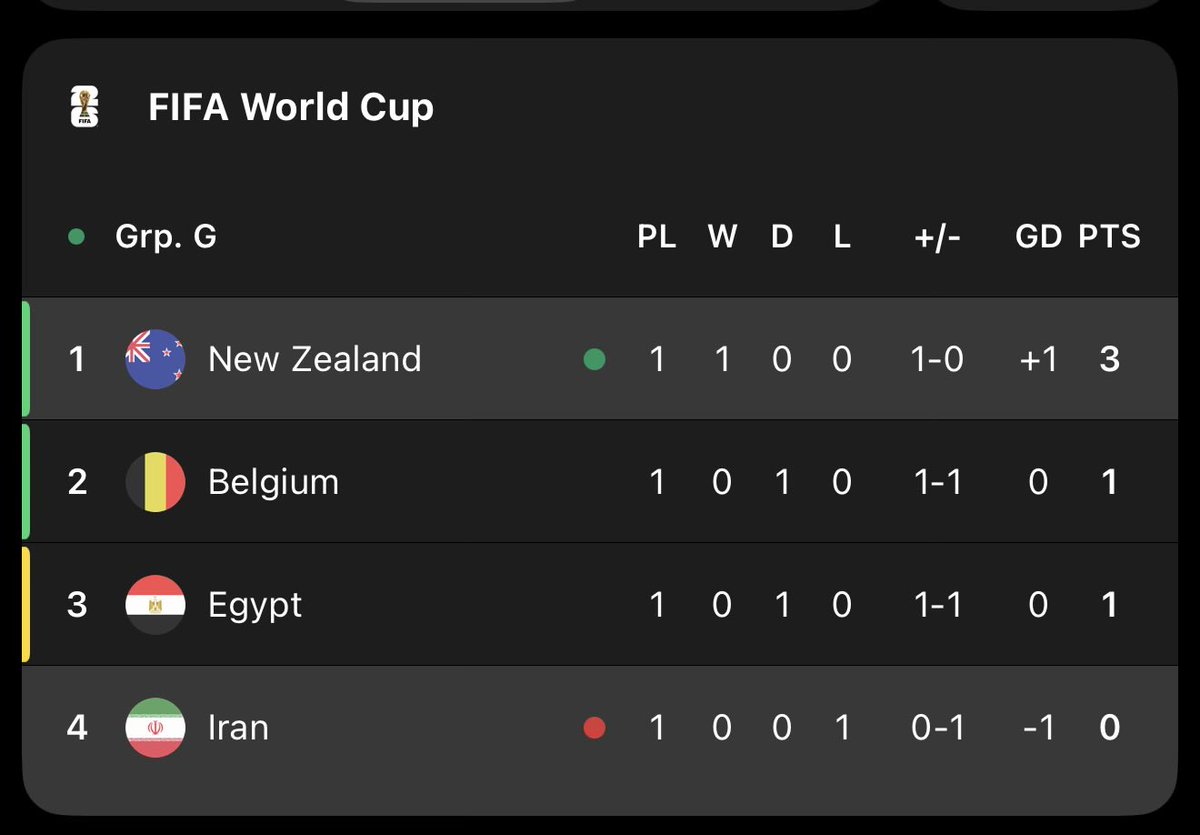Screen dimensions: 1200x835
Task: Tap the Belgium flag icon
Action: [155, 482]
